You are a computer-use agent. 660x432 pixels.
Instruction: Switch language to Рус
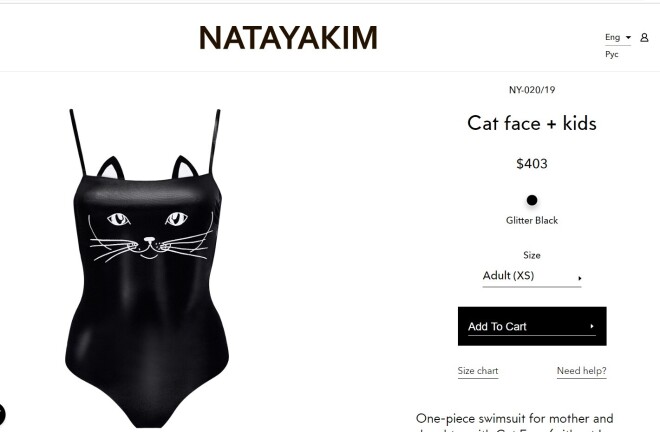612,54
